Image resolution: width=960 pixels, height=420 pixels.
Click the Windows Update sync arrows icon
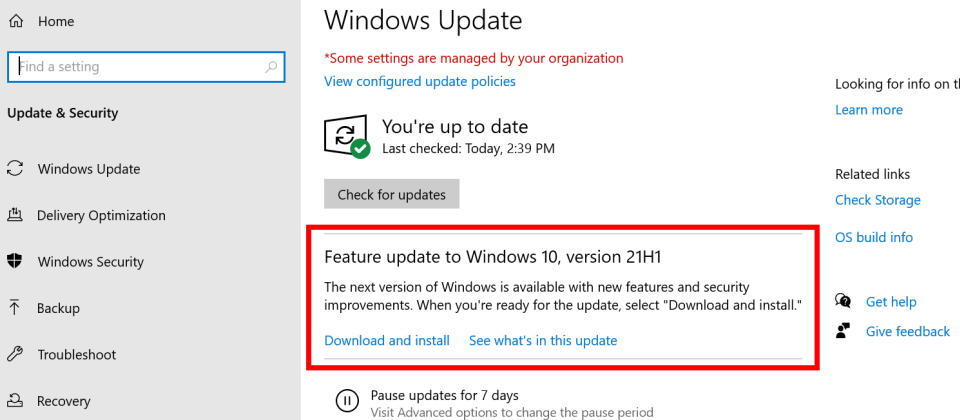pos(15,169)
